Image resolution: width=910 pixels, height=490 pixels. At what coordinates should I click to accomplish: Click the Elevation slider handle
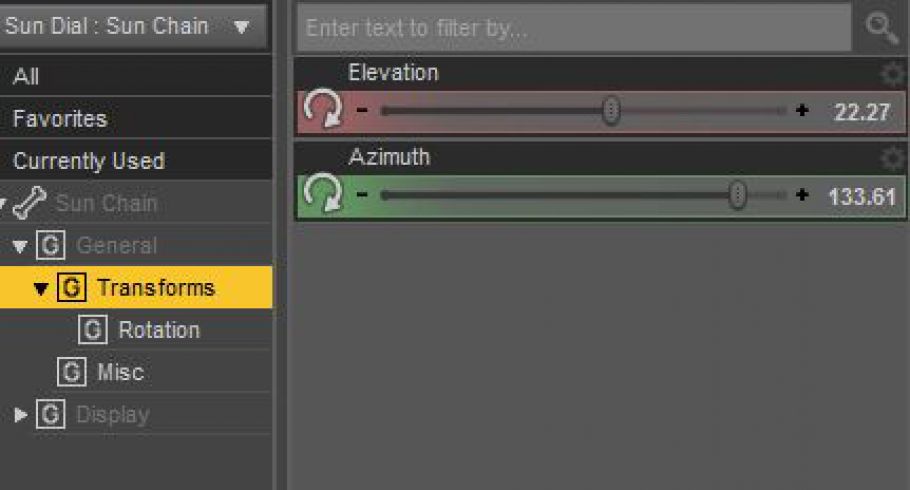tap(612, 111)
